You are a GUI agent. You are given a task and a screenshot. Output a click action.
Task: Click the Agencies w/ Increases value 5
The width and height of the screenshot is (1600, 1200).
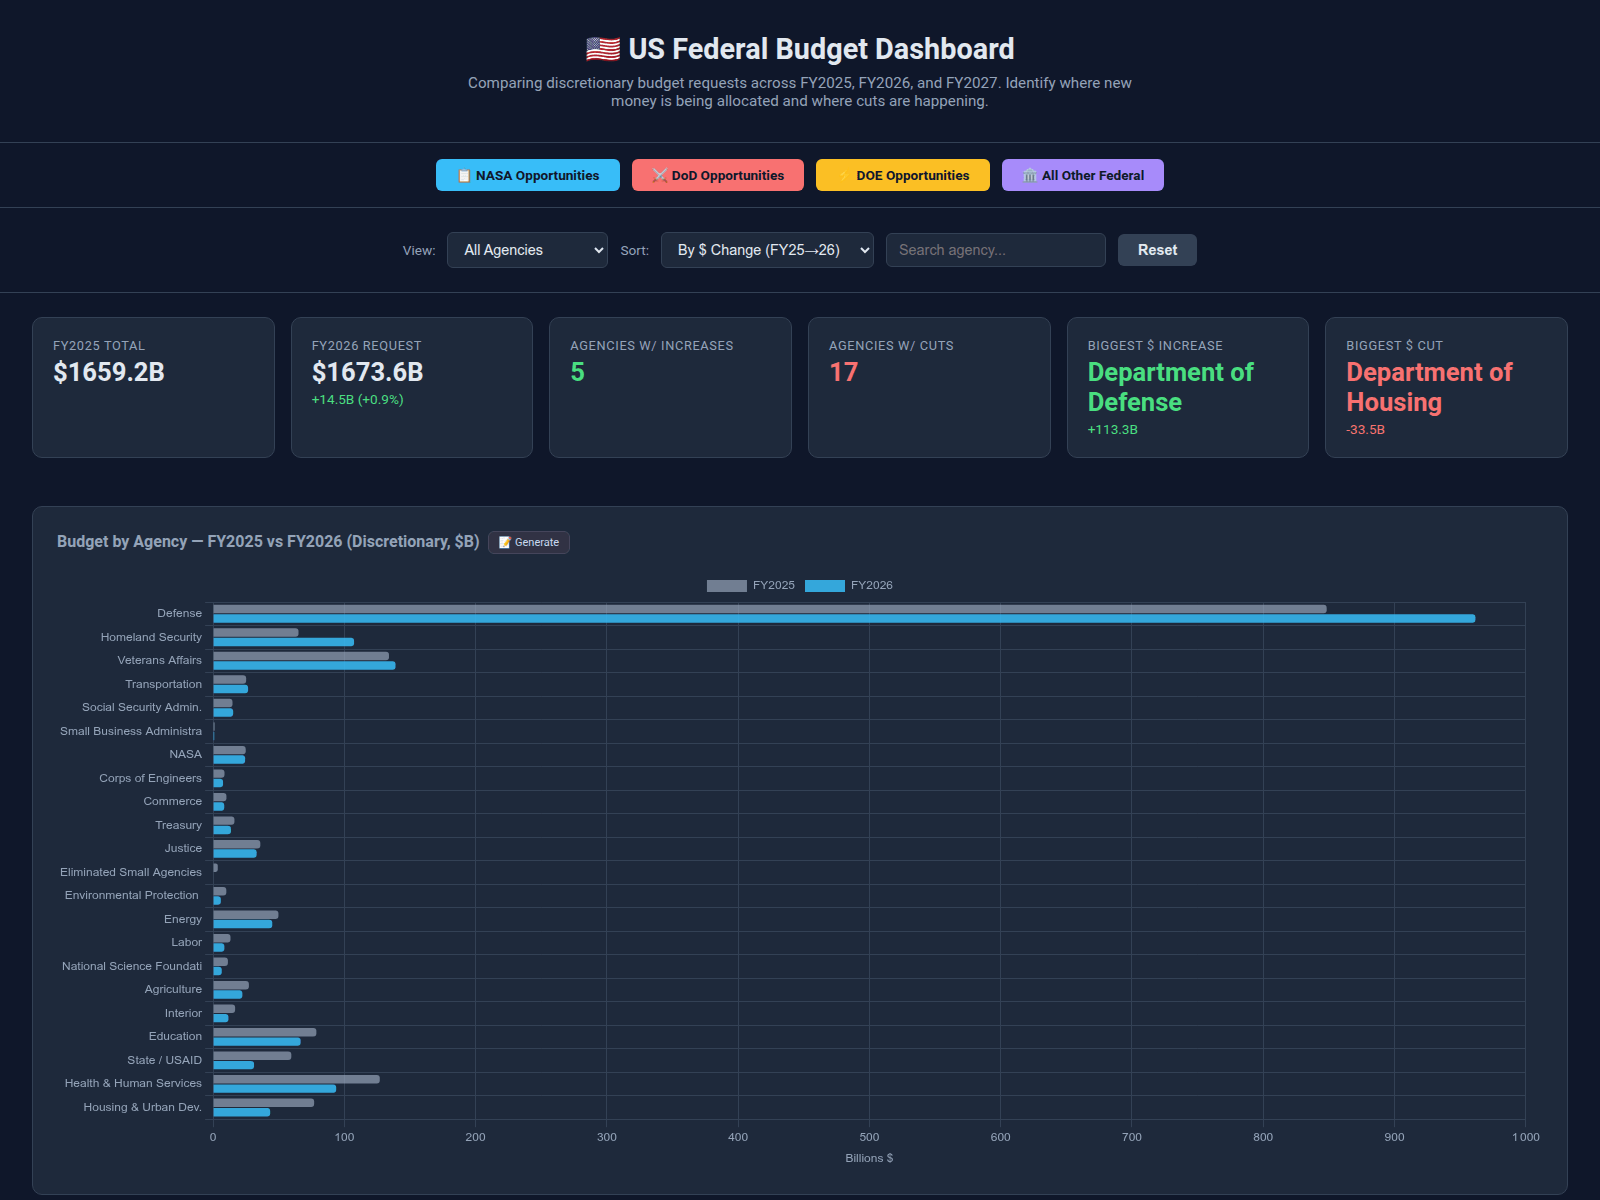point(577,372)
